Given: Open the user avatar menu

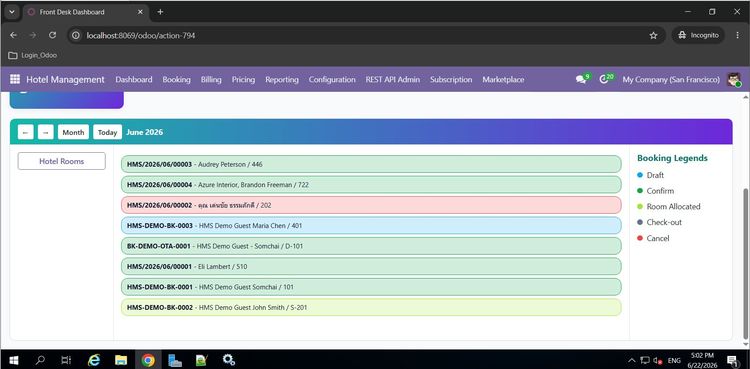Looking at the screenshot, I should click(734, 79).
